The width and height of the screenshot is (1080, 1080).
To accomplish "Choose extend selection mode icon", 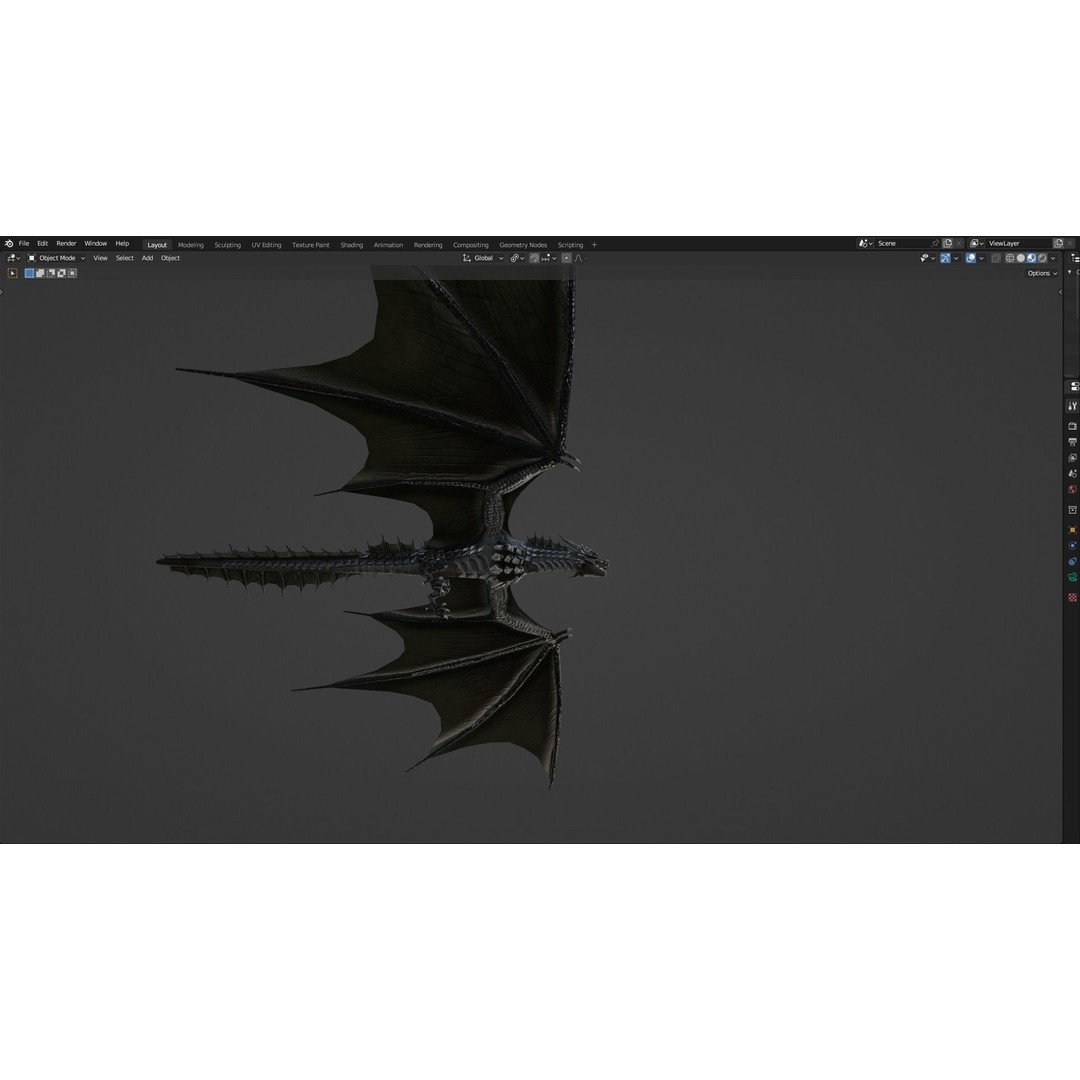I will point(40,273).
